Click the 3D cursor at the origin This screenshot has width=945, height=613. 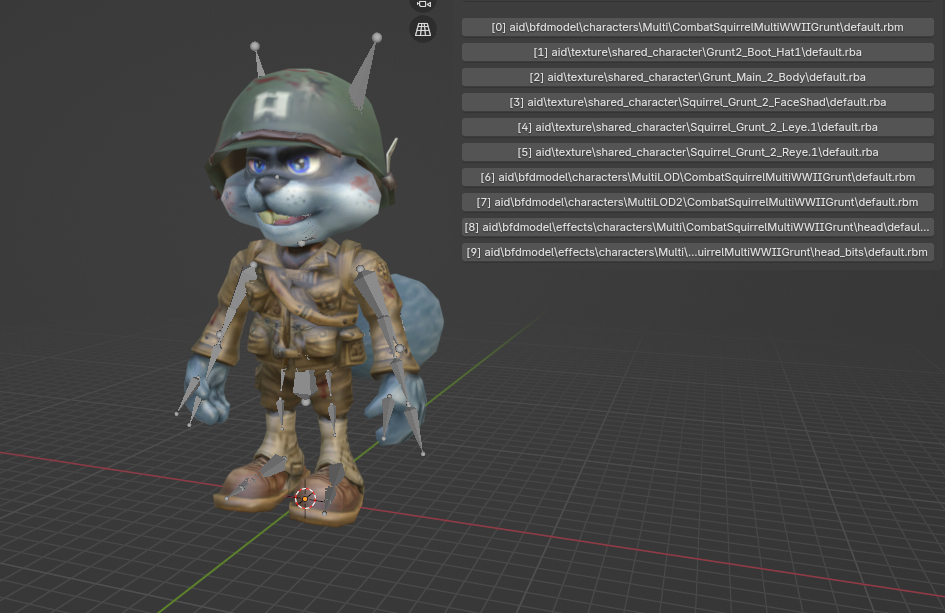click(x=305, y=498)
